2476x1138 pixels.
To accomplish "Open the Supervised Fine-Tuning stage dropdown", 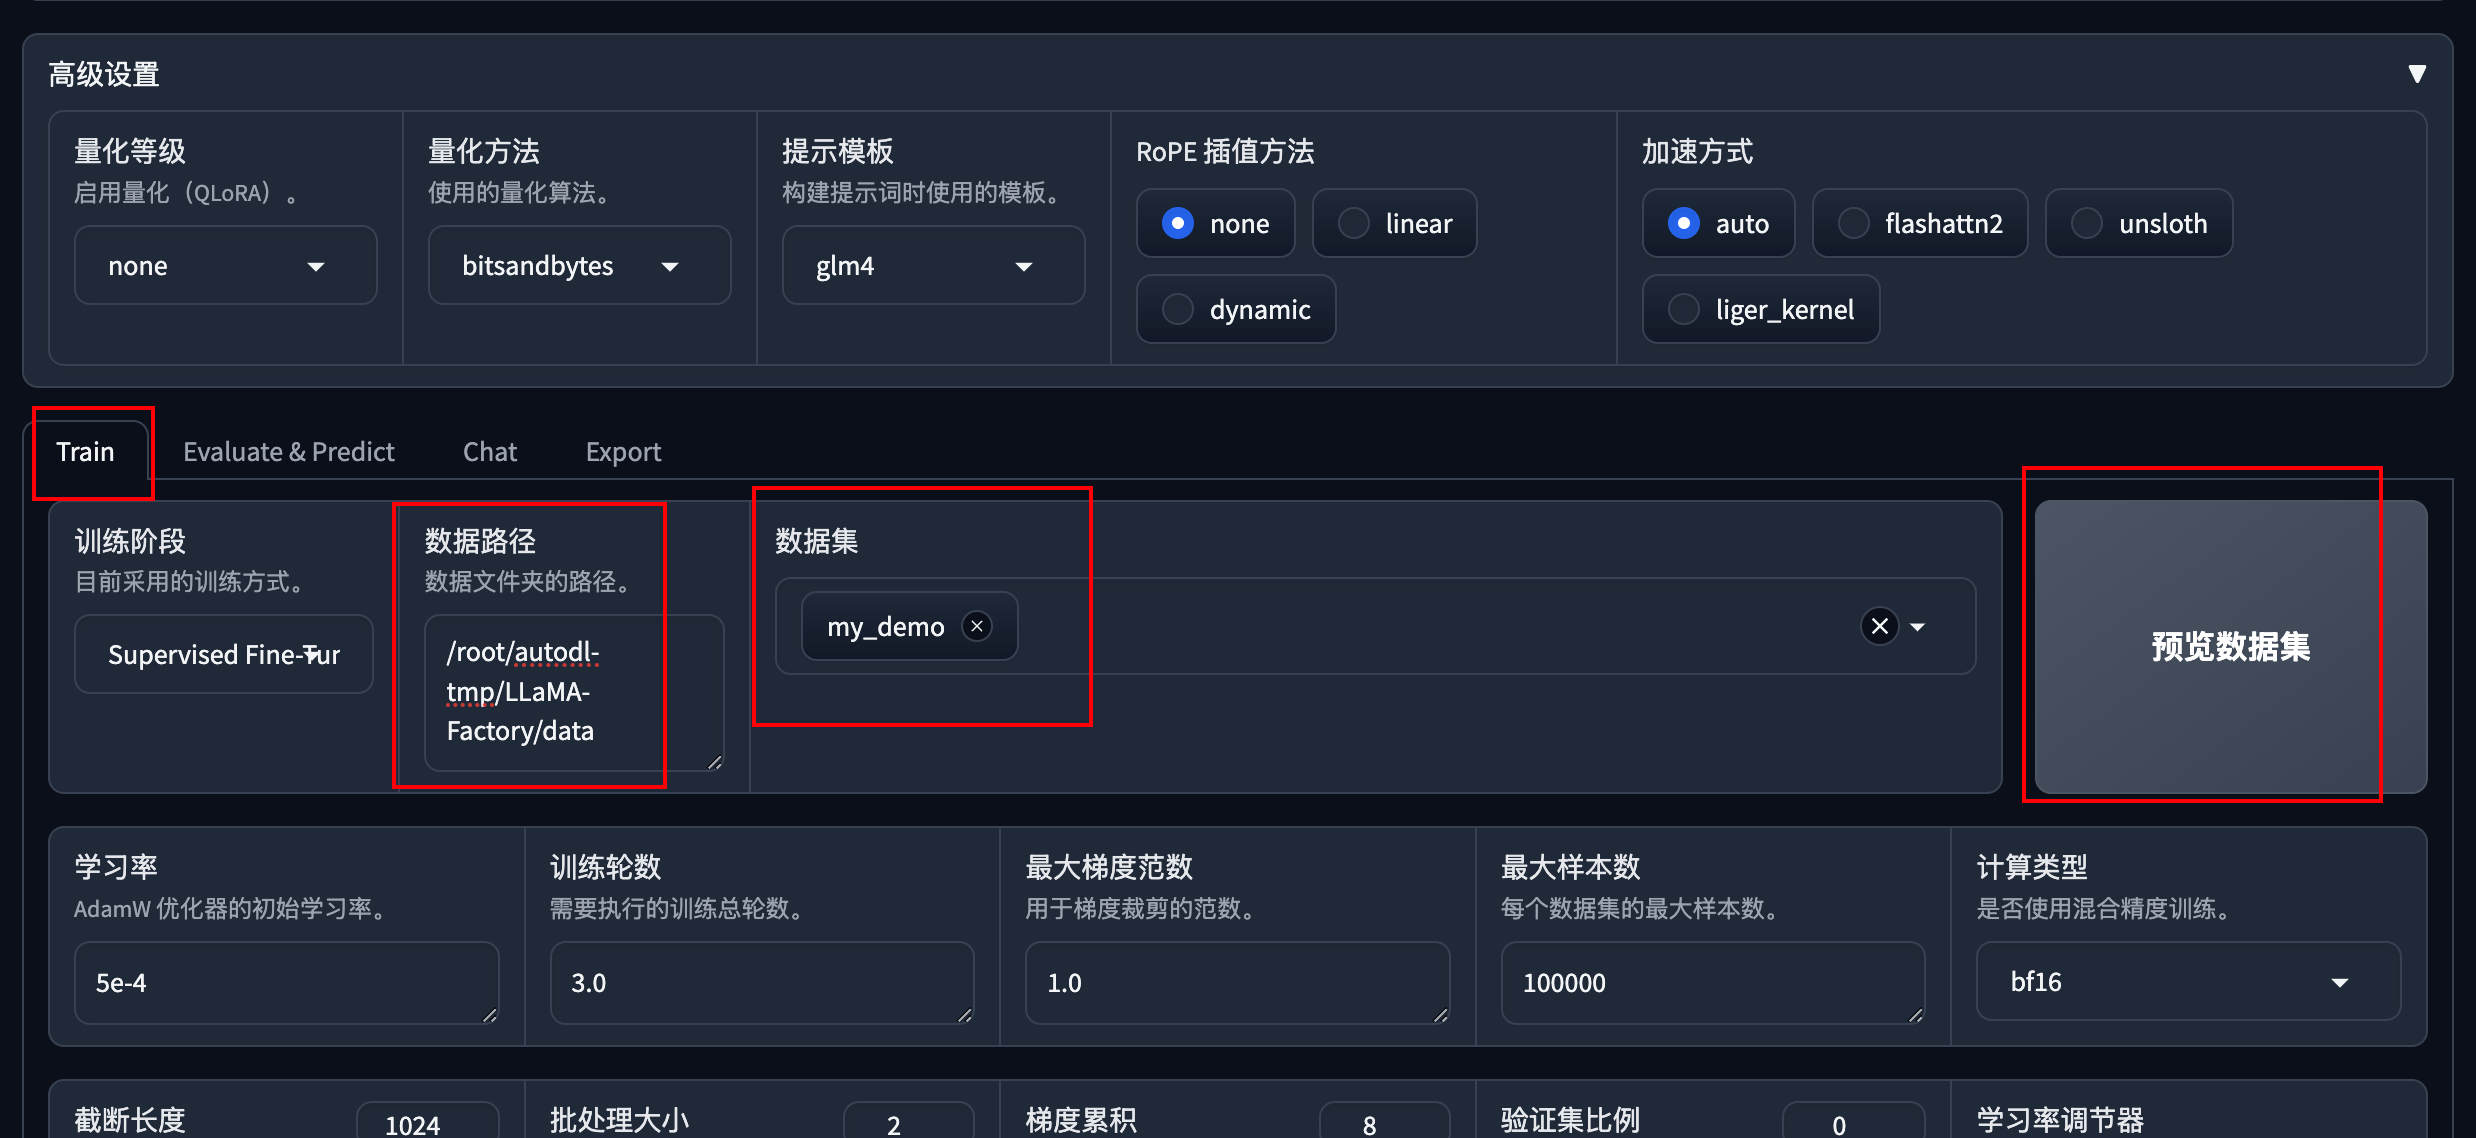I will pyautogui.click(x=224, y=654).
